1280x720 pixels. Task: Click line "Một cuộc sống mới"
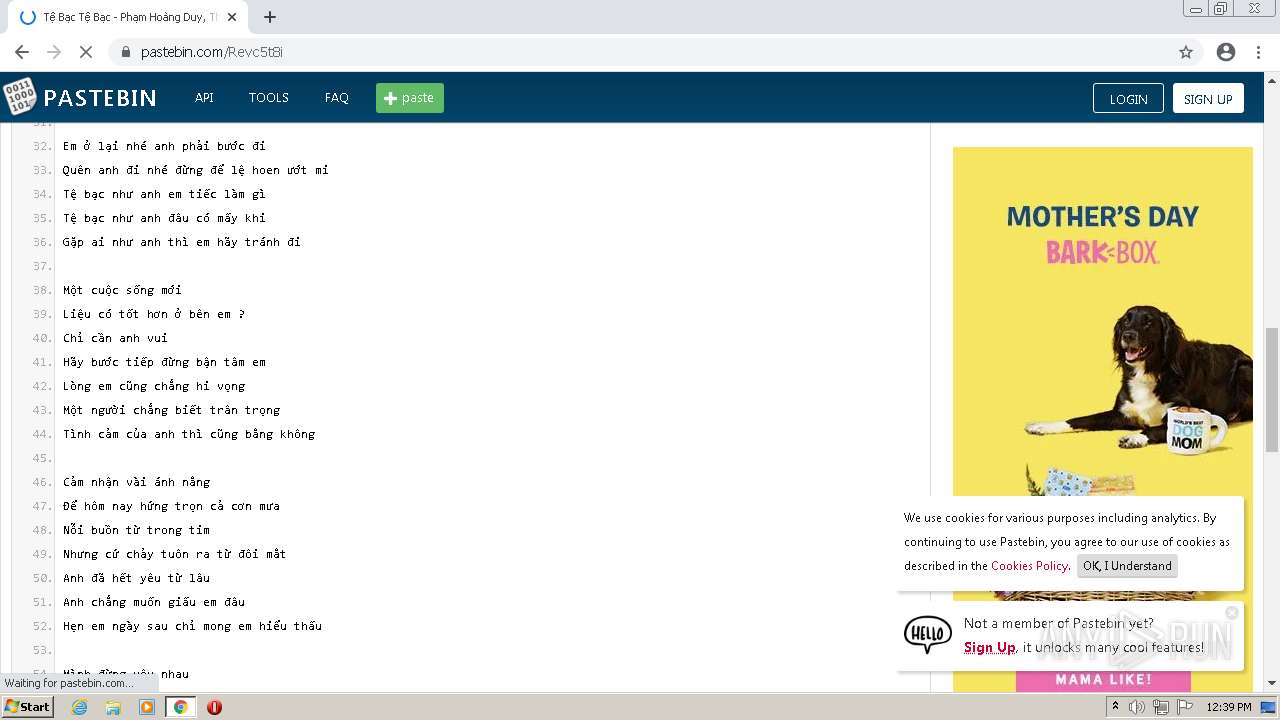[x=122, y=290]
